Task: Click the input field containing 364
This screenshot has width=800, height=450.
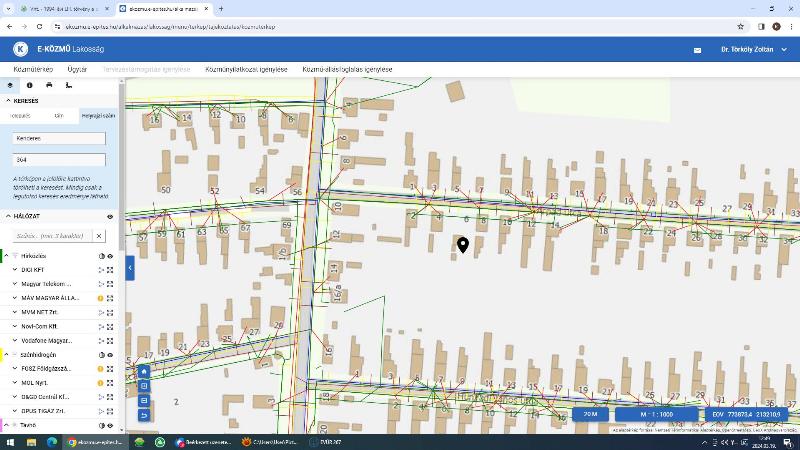Action: (x=59, y=159)
